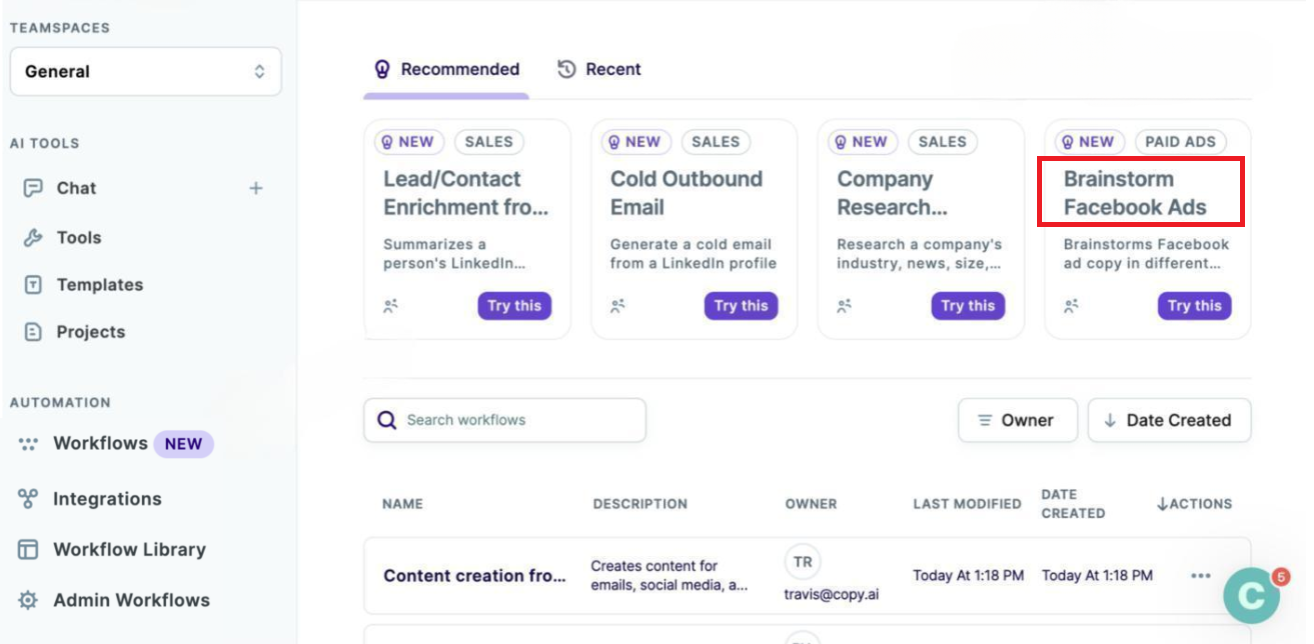This screenshot has width=1314, height=644.
Task: Select the Recommended tab
Action: [x=446, y=69]
